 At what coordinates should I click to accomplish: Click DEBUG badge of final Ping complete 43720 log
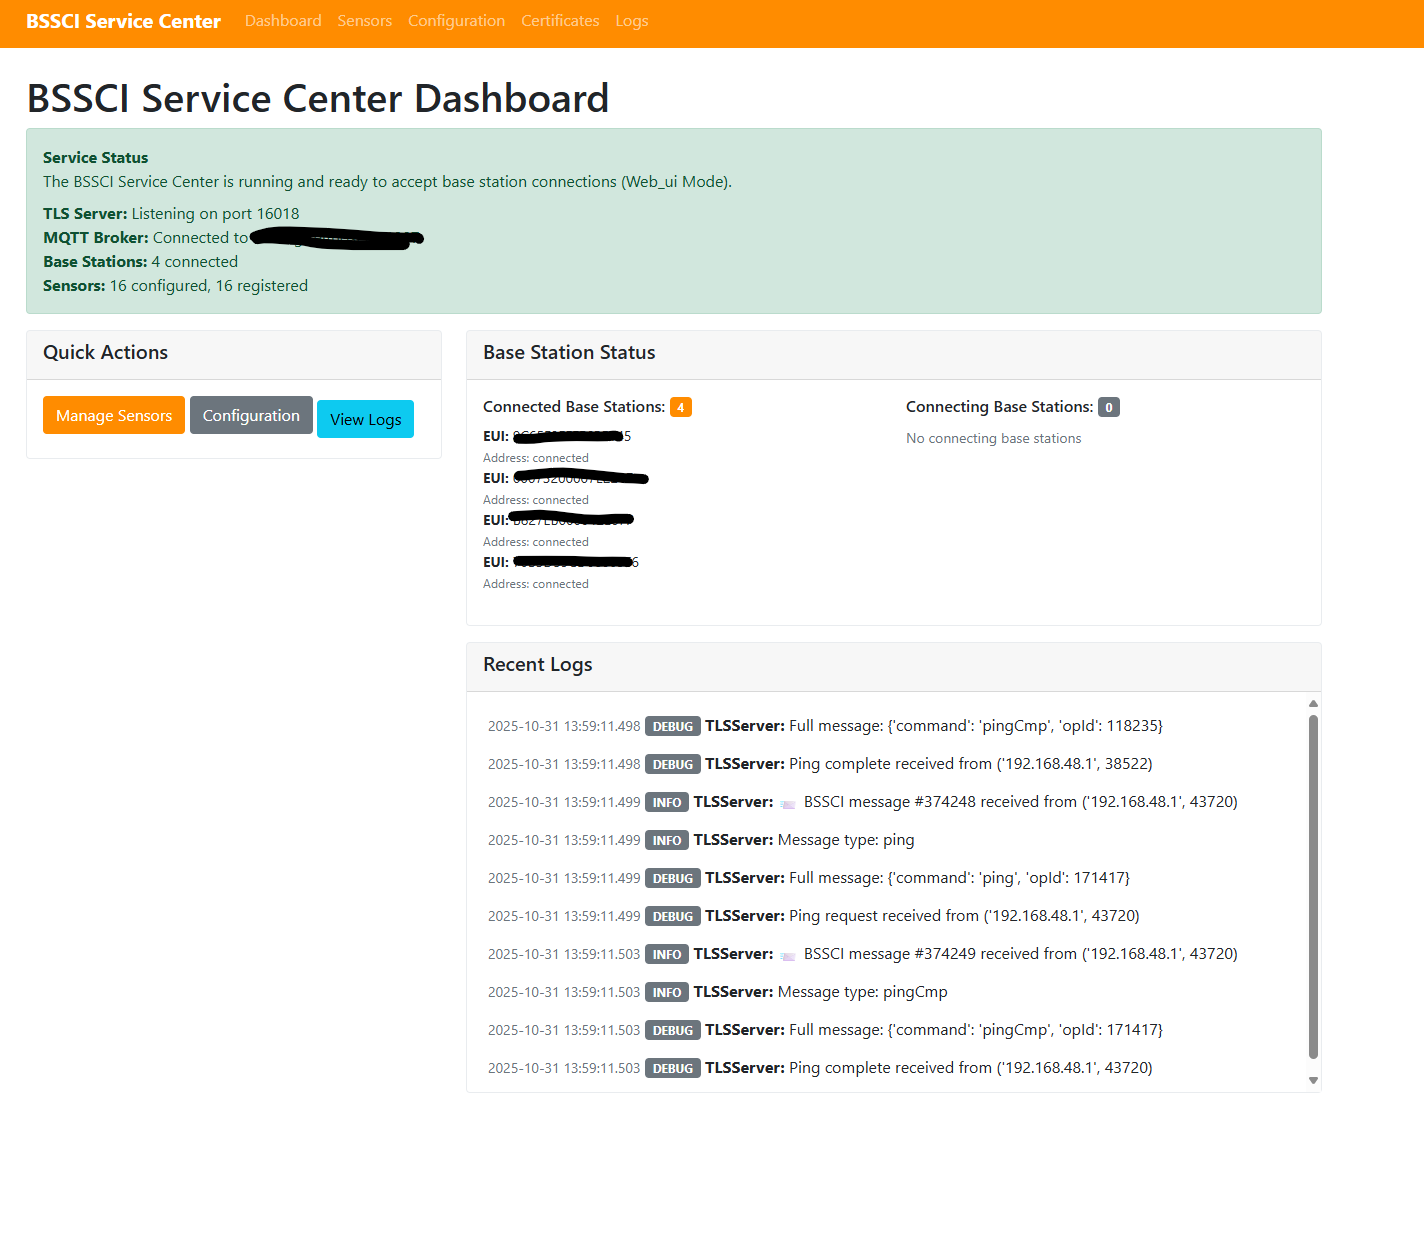[x=673, y=1068]
